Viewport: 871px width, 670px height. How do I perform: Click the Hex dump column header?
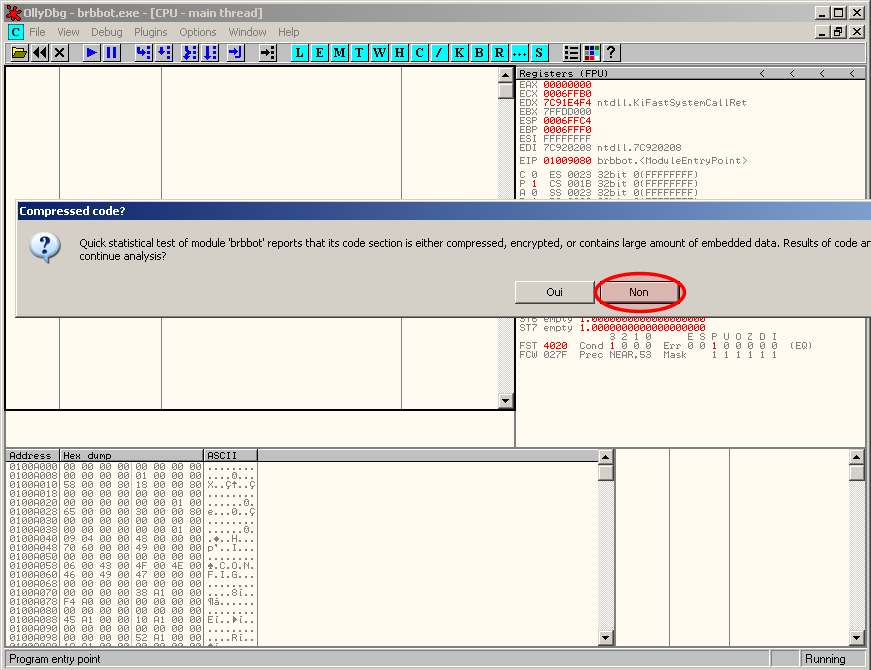point(131,455)
